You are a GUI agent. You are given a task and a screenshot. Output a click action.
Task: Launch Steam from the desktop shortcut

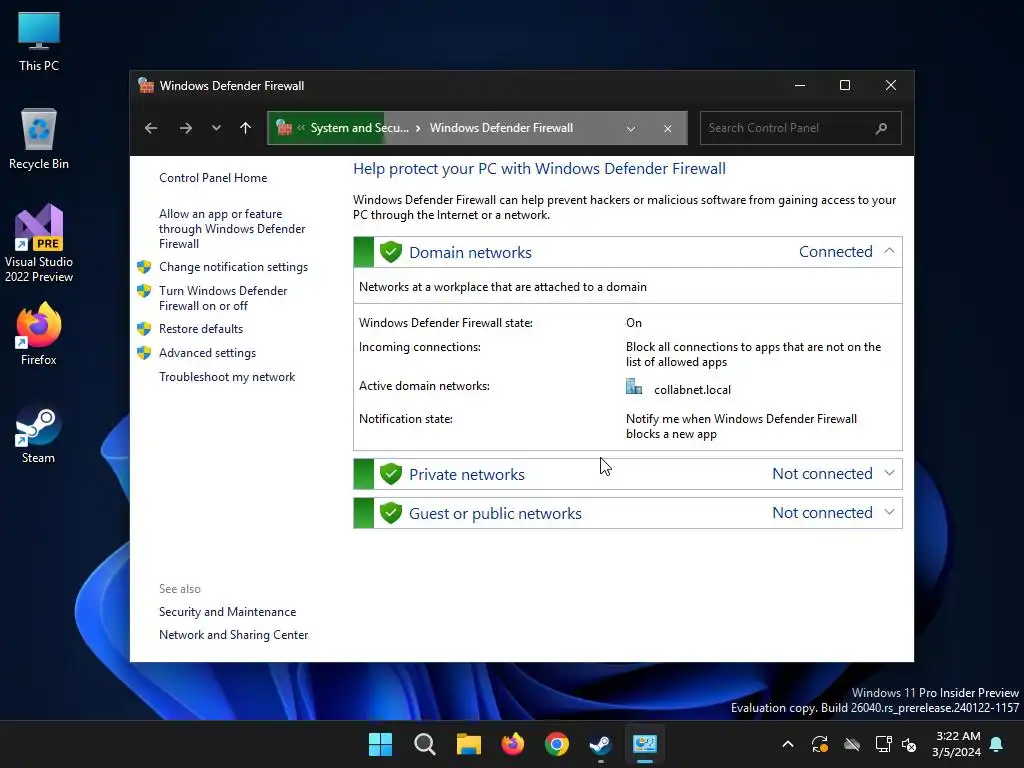click(x=39, y=434)
